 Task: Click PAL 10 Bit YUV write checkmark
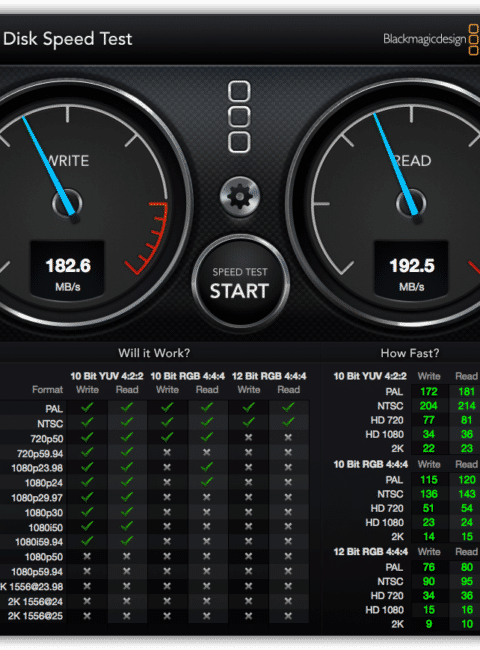[x=87, y=407]
